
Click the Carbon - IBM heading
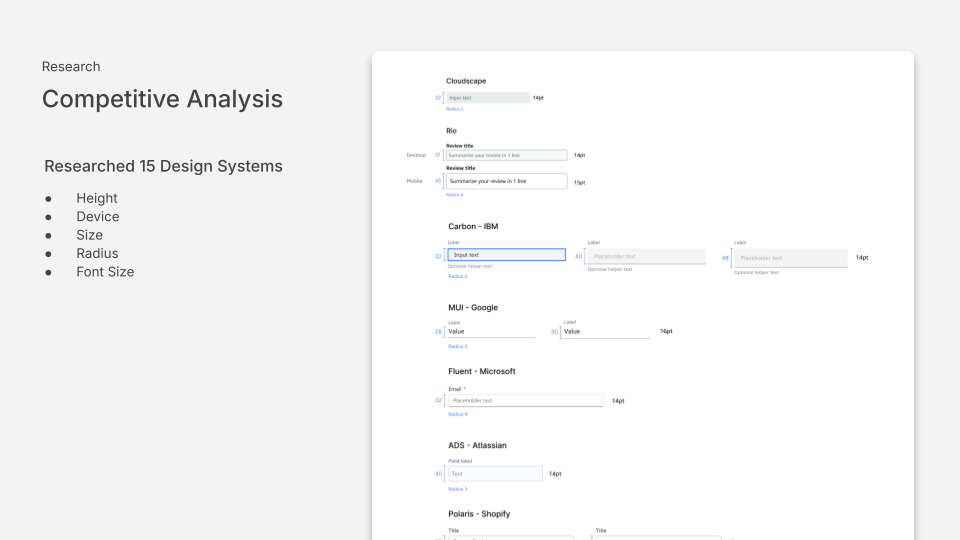coord(473,226)
